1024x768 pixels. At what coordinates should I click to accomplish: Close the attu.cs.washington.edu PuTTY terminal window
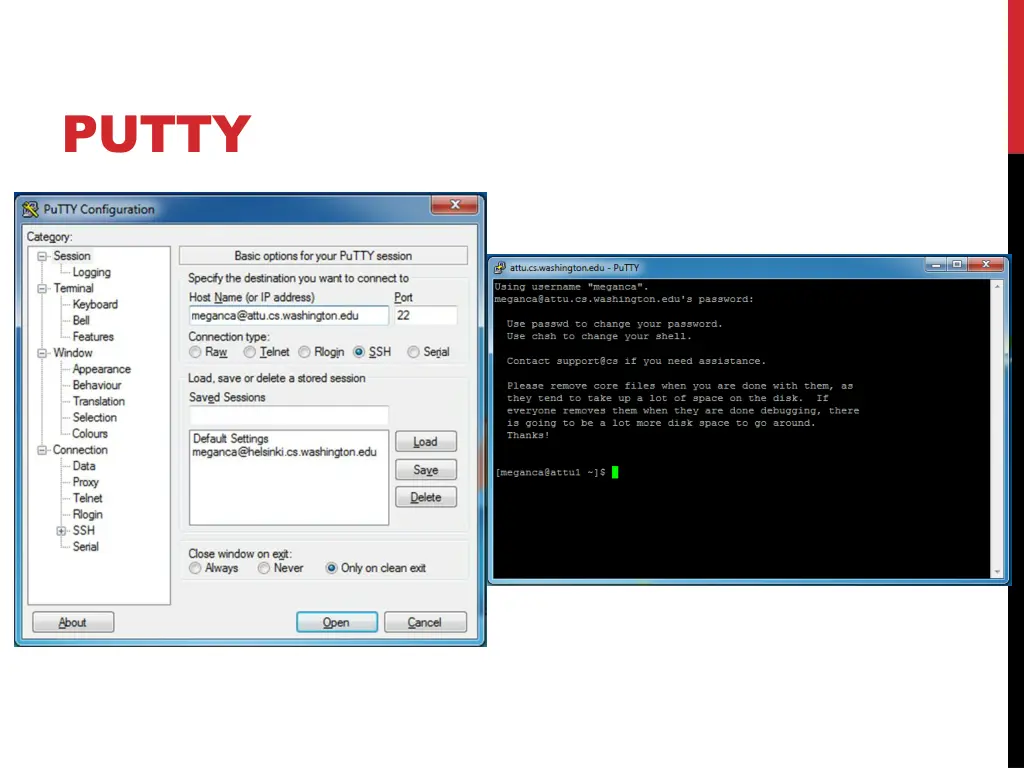pos(986,264)
